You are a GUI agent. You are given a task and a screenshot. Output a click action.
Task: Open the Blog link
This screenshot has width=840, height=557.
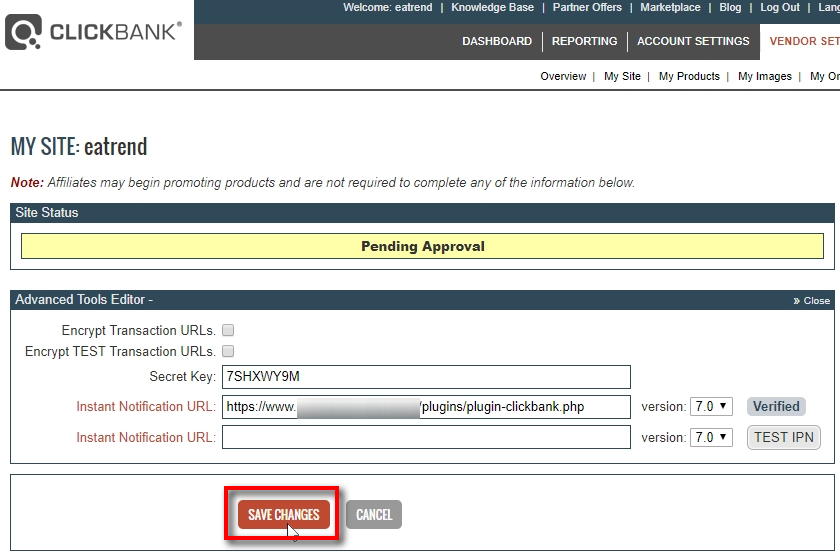coord(730,7)
